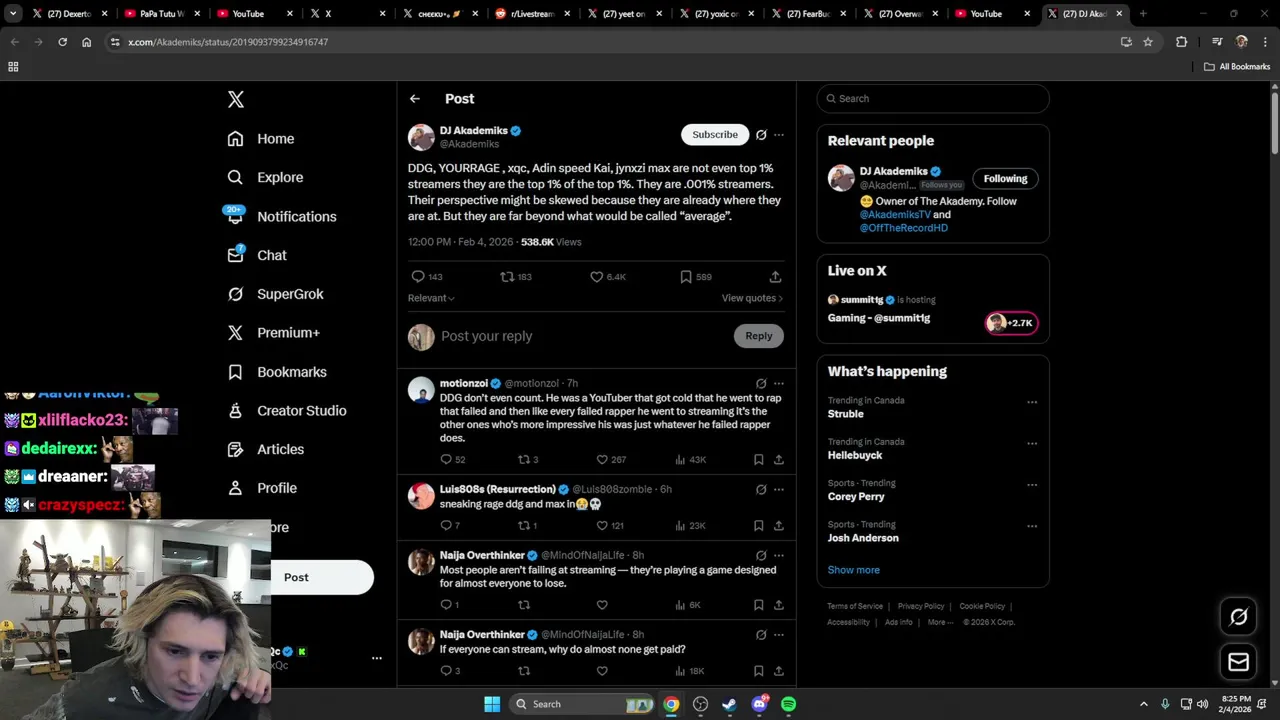1280x720 pixels.
Task: Bookmark Luis808s reply
Action: click(759, 526)
